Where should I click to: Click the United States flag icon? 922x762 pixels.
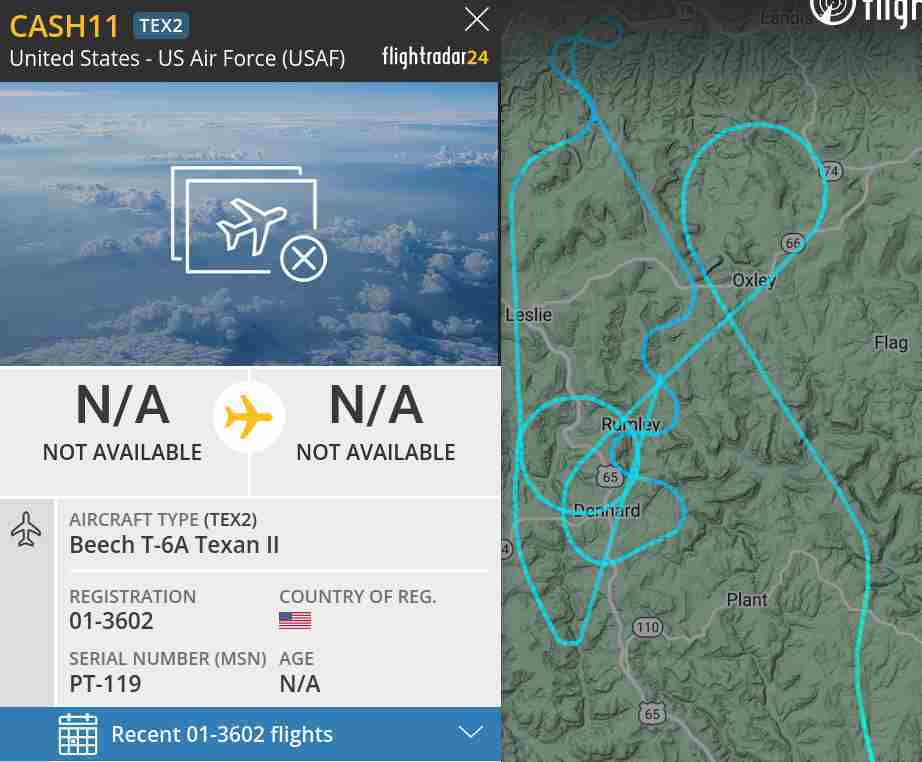point(295,621)
